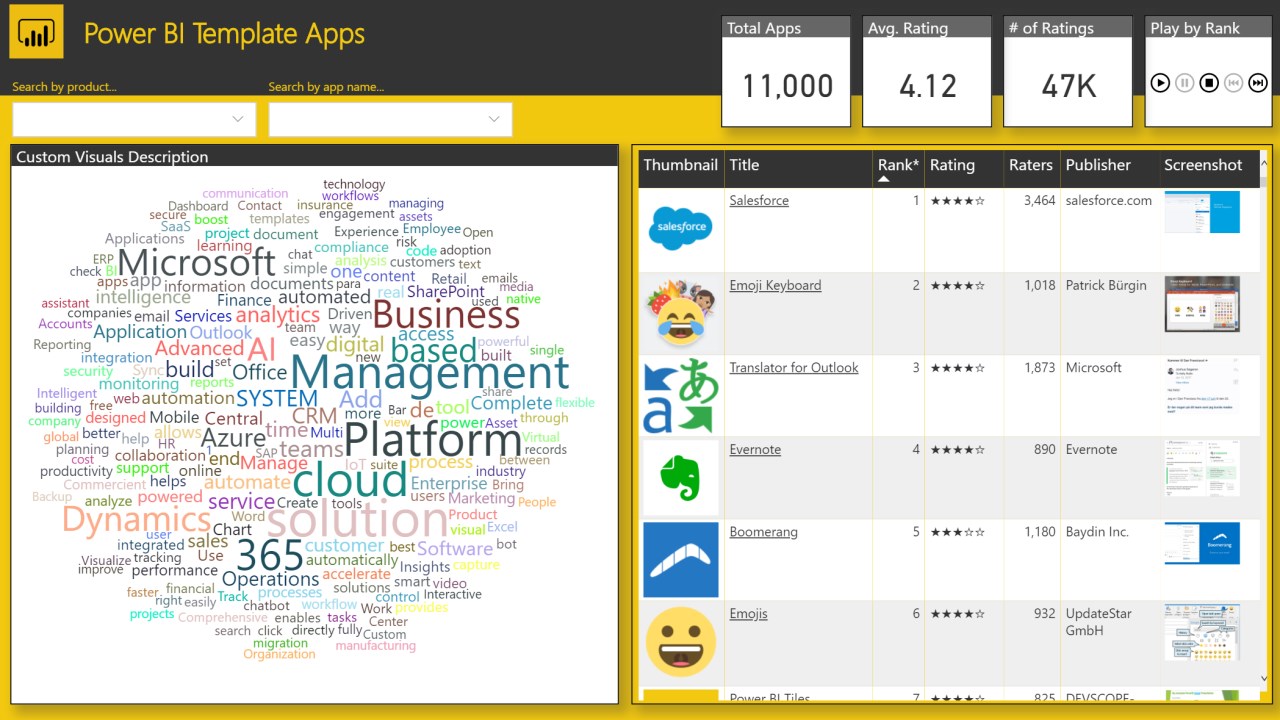Click the Boomerang row star rating
1280x720 pixels.
coord(957,533)
